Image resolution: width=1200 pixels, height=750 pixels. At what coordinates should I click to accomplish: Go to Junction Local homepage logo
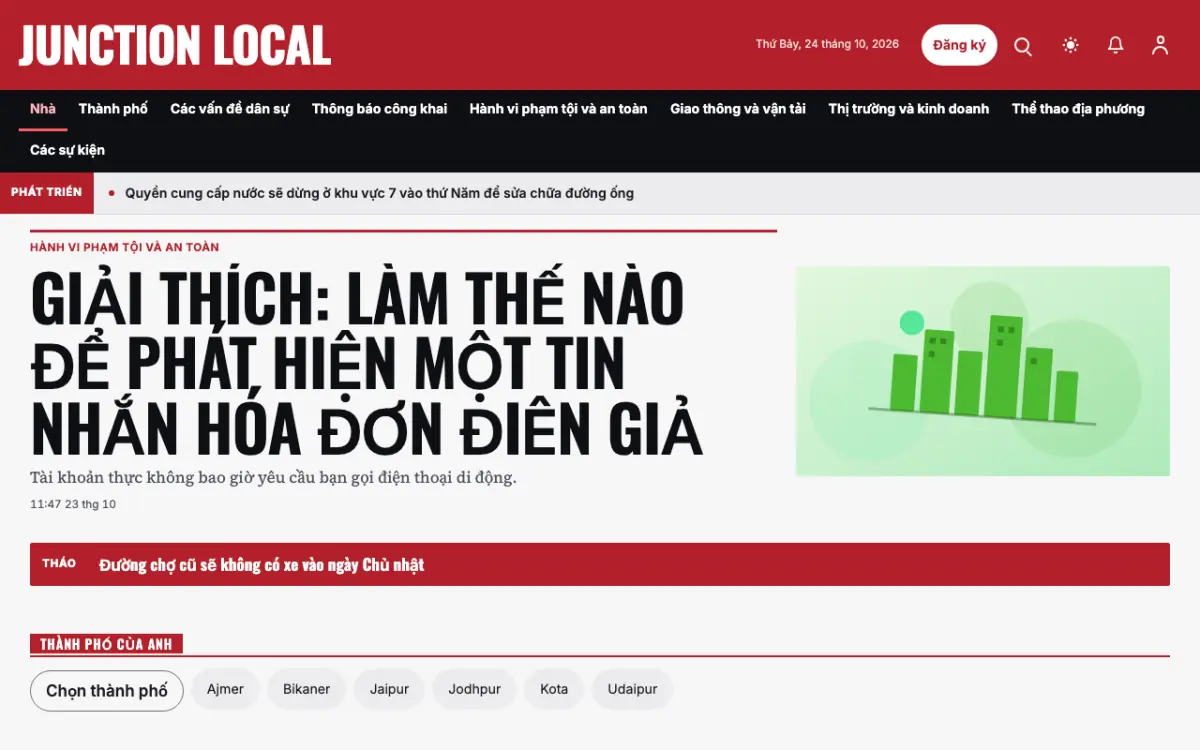[x=175, y=45]
